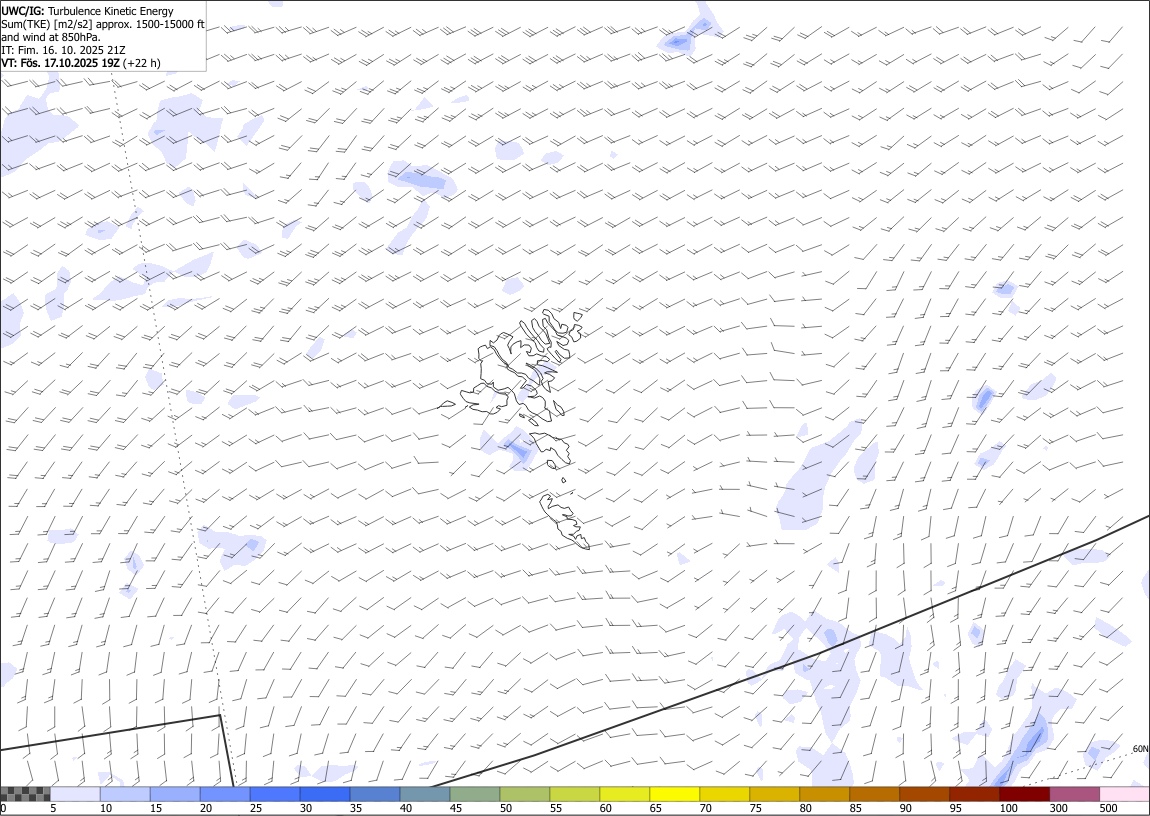The height and width of the screenshot is (816, 1150).
Task: Click the 20–25 blue legend swatch
Action: [x=225, y=794]
